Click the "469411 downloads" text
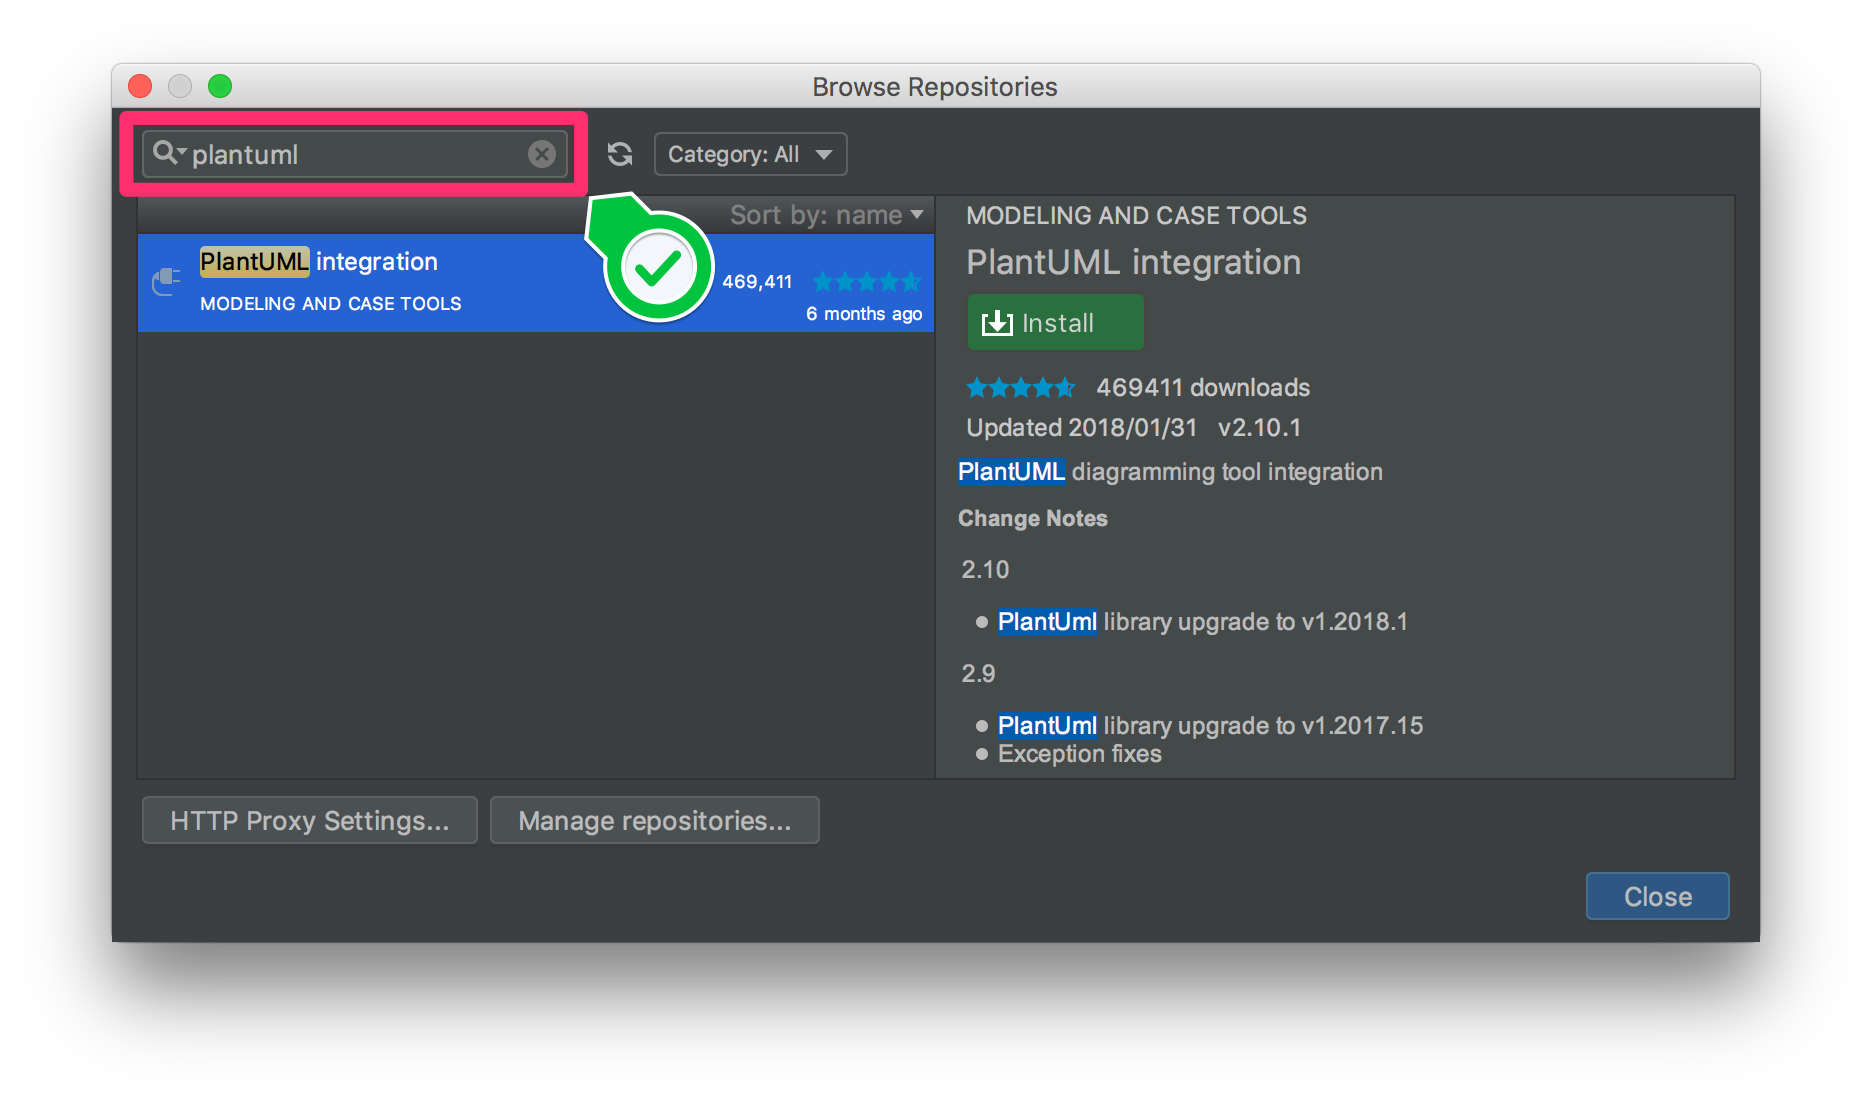This screenshot has width=1872, height=1102. tap(1203, 387)
